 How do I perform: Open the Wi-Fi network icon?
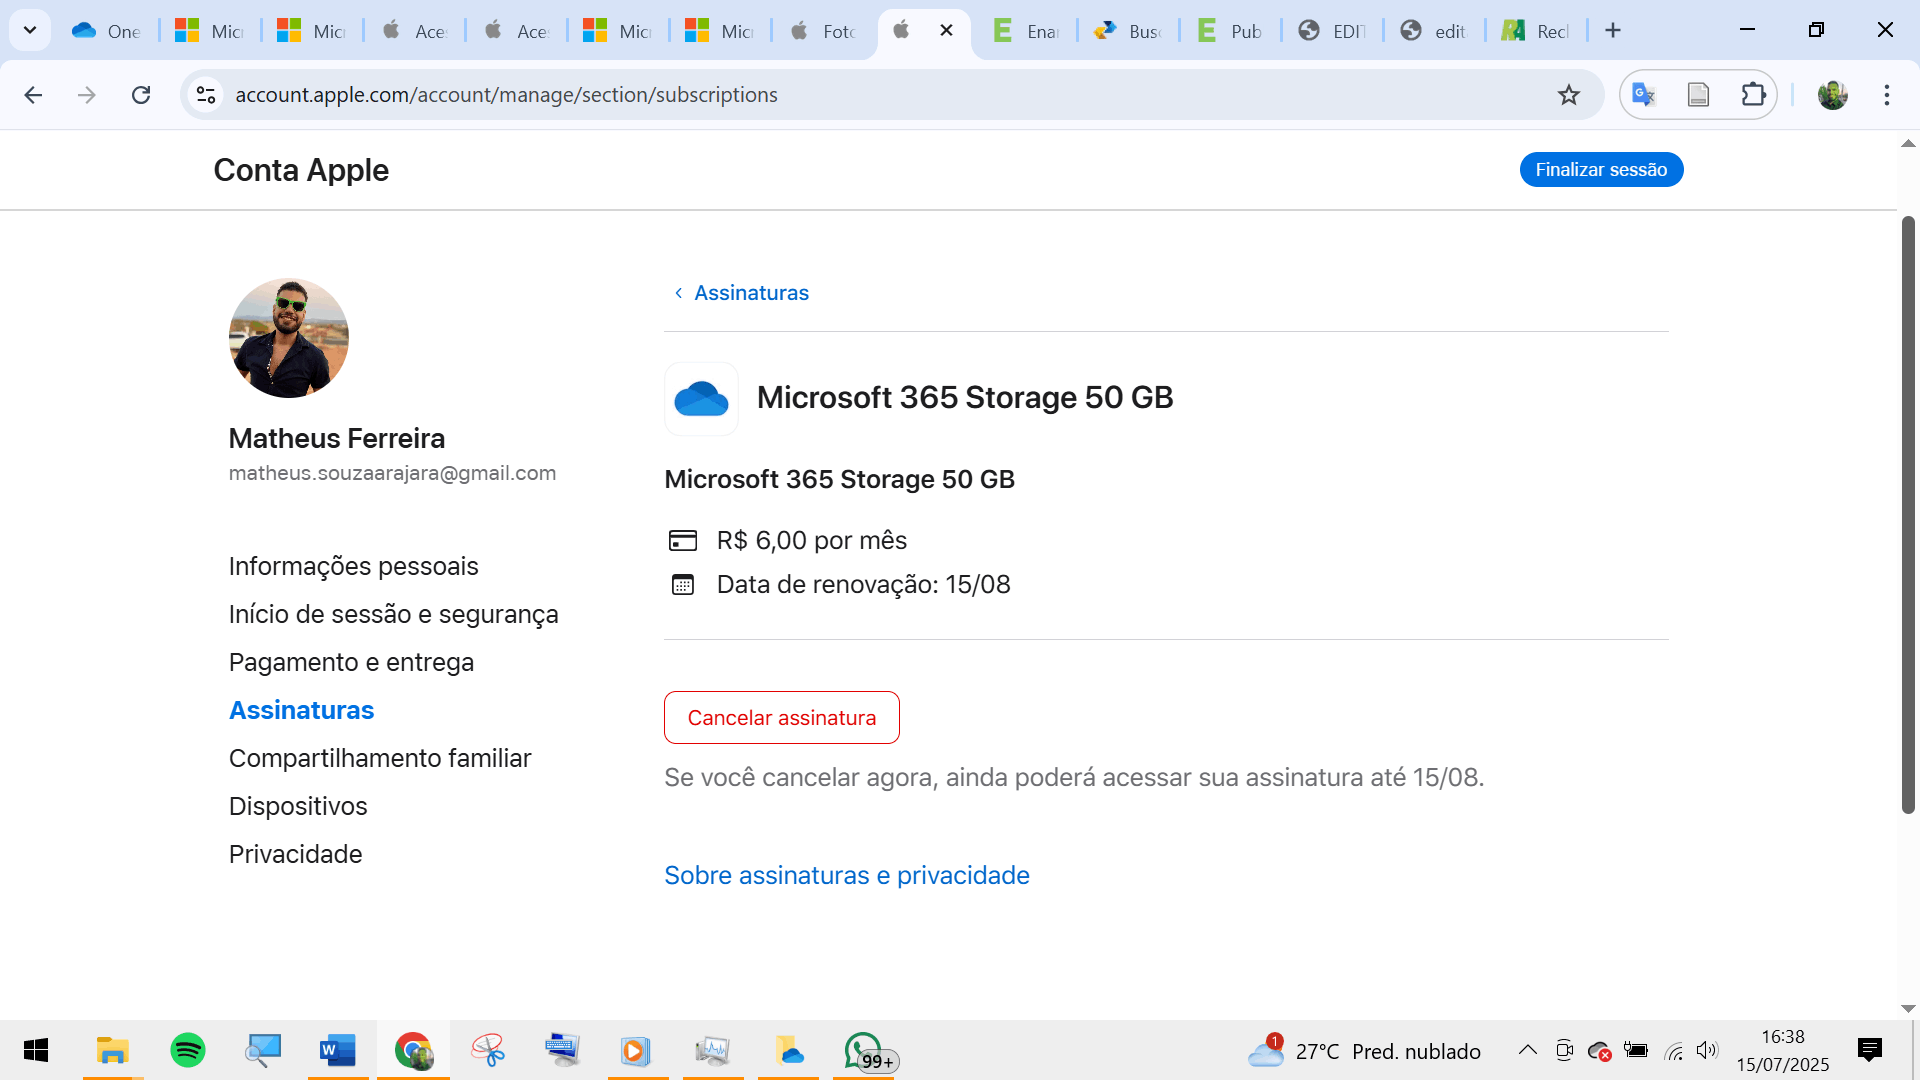[x=1673, y=1050]
